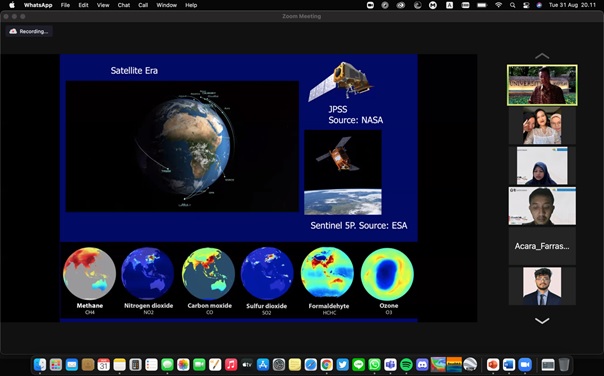The width and height of the screenshot is (604, 376).
Task: Open Control Center in menu bar
Action: [x=526, y=5]
